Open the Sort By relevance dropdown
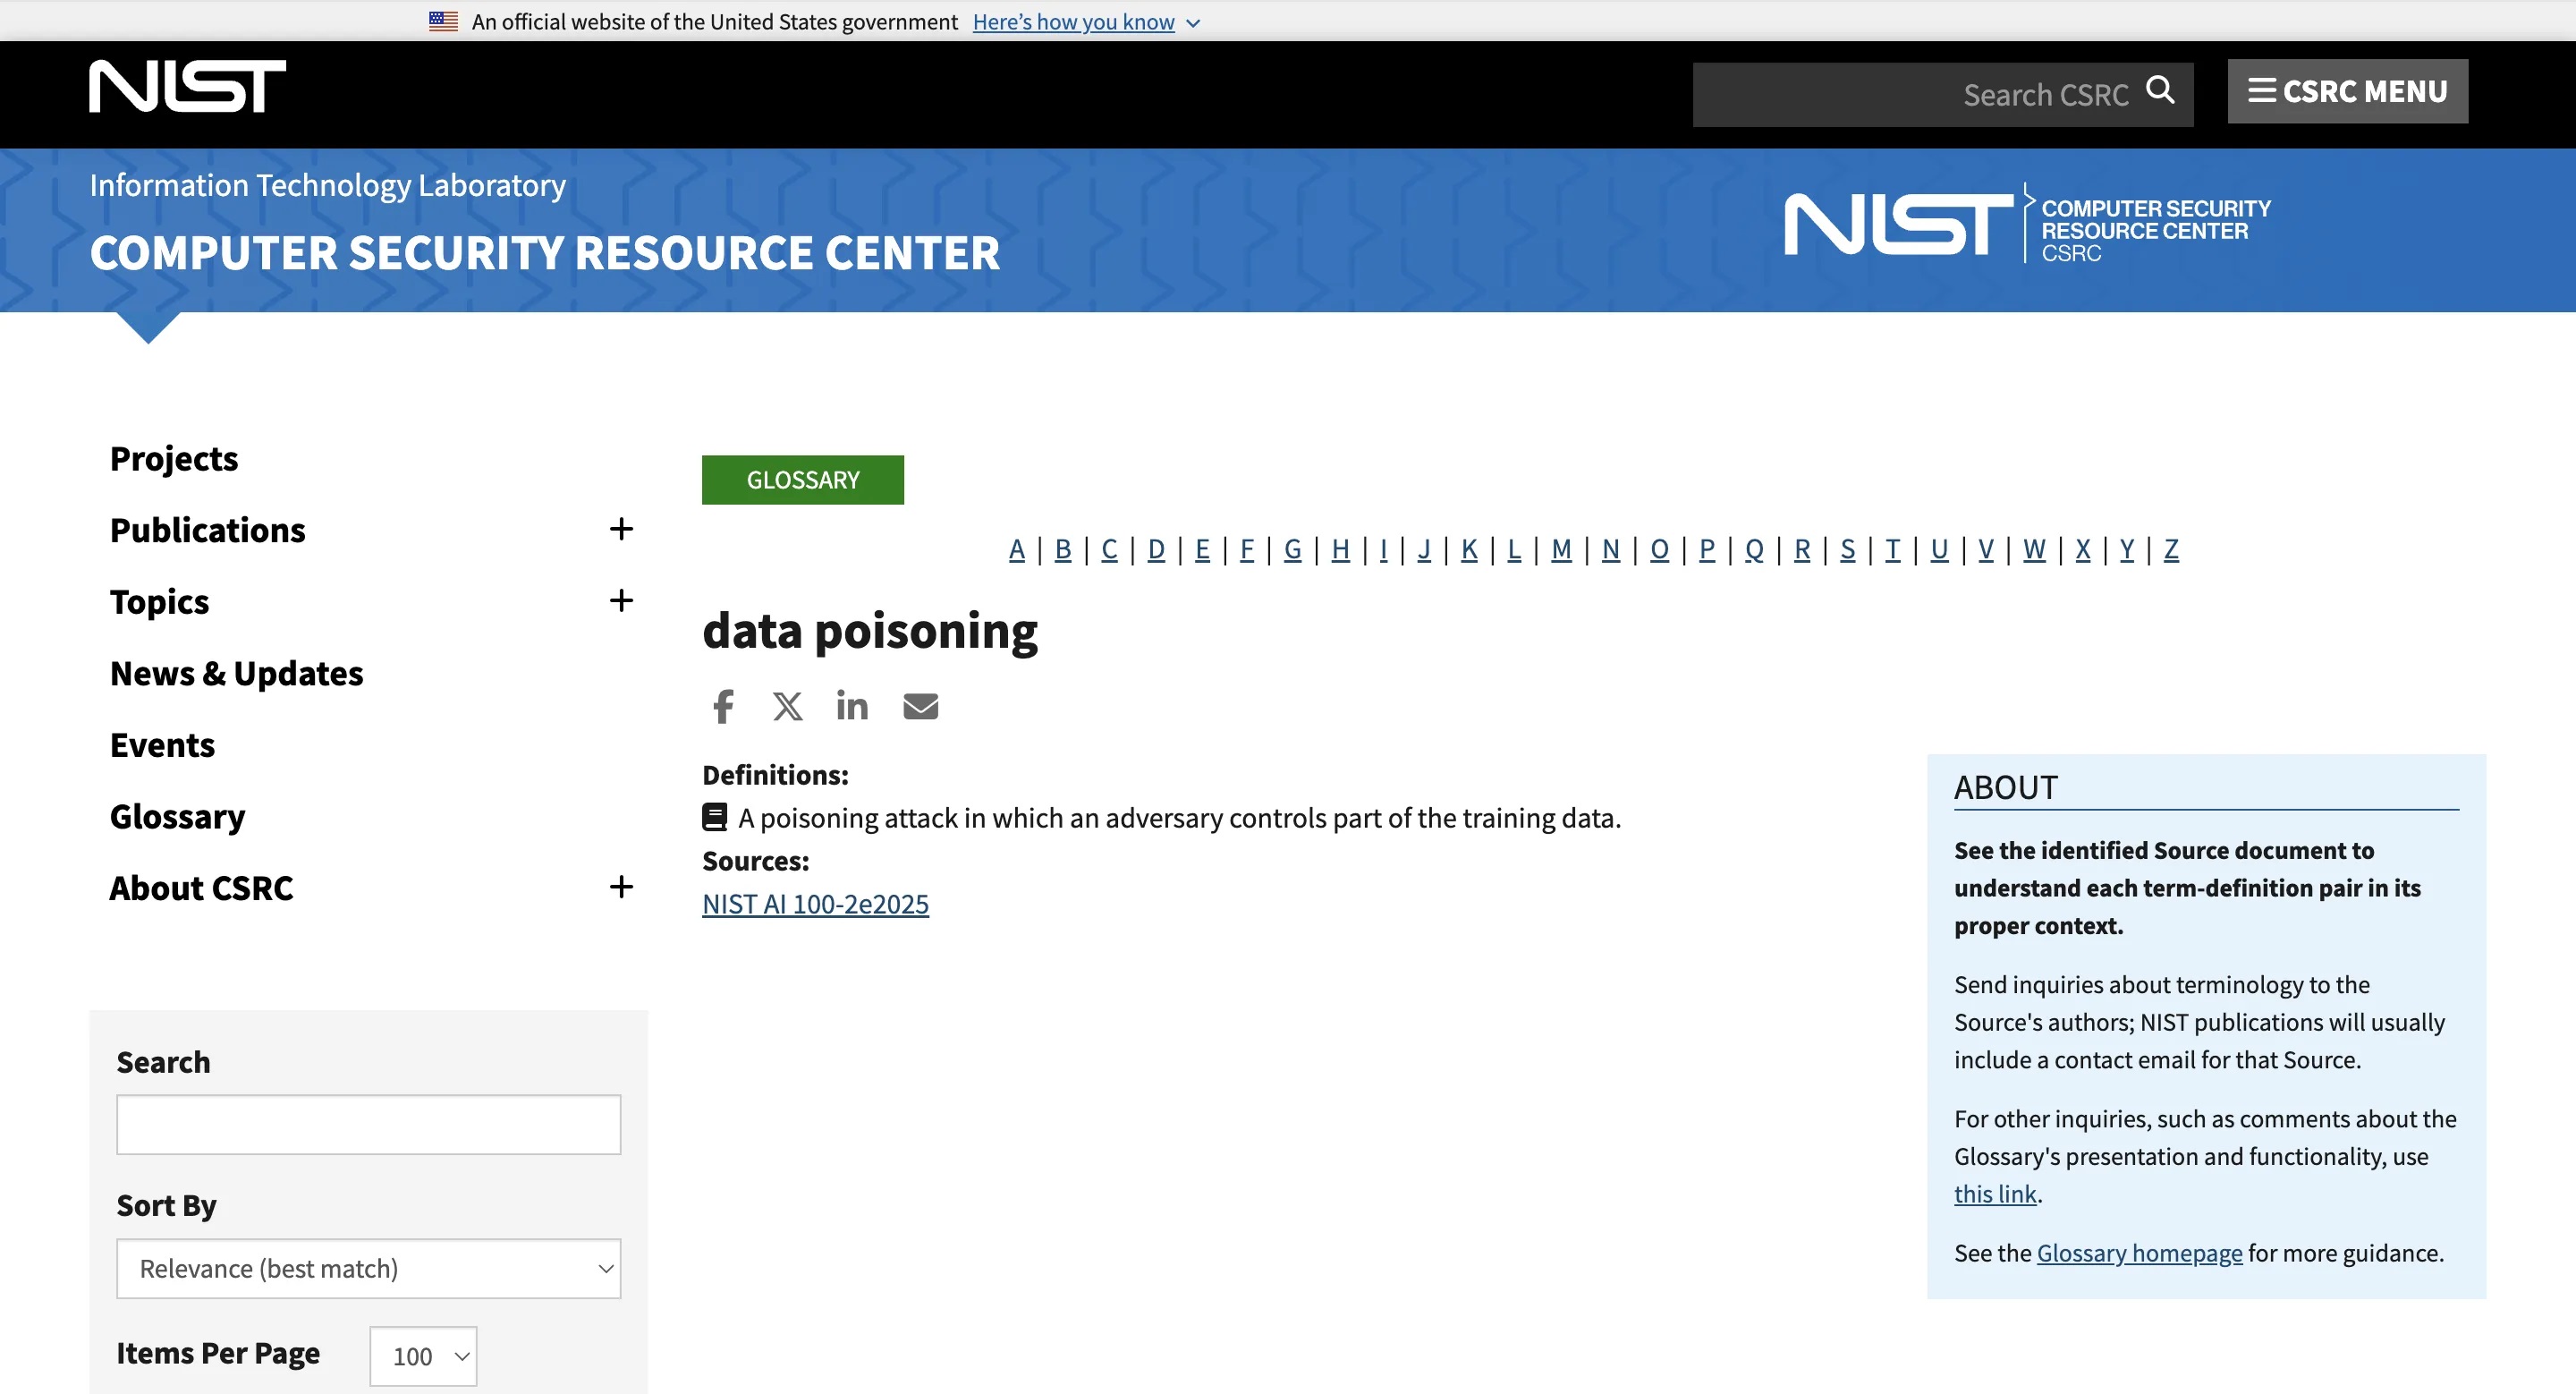 (x=368, y=1268)
